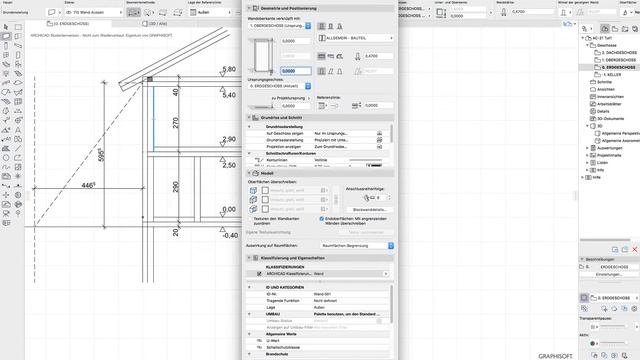640x360 pixels.
Task: Adjust the Aktiv slider in trace palette
Action: pos(614,343)
